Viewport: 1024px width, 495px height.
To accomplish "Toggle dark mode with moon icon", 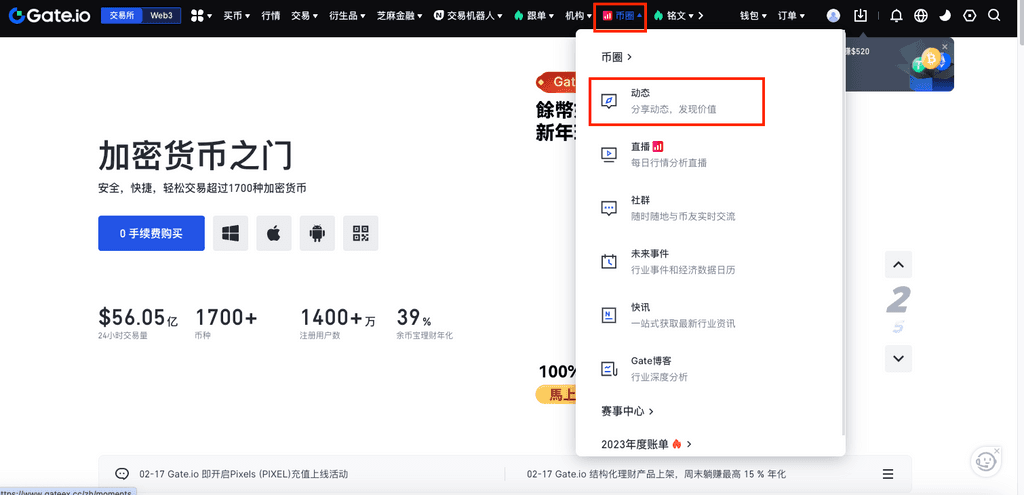I will tap(945, 16).
